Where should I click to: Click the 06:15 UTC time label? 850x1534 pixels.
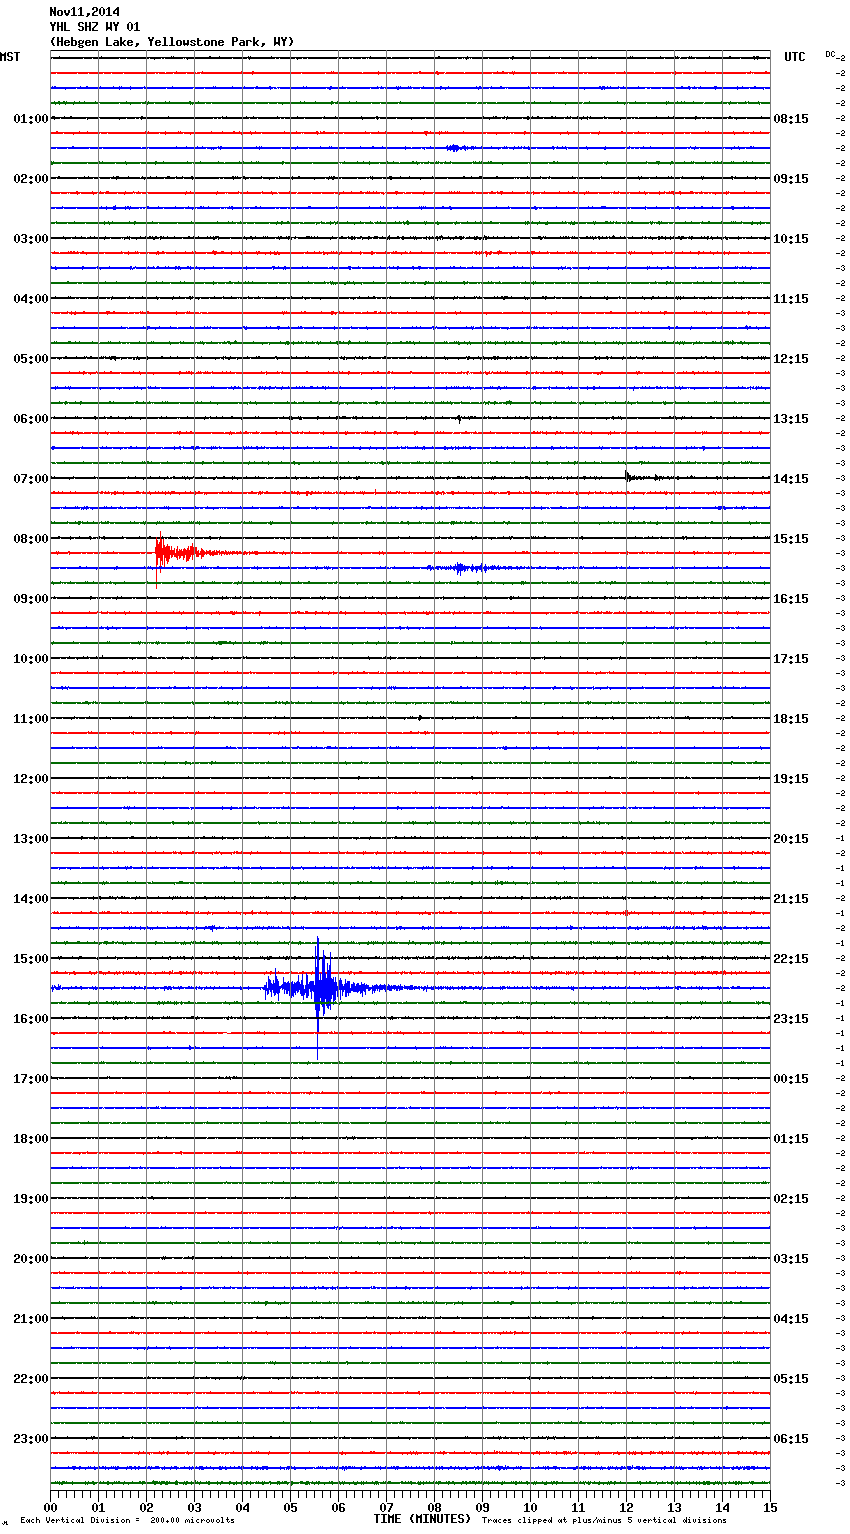pyautogui.click(x=791, y=1439)
